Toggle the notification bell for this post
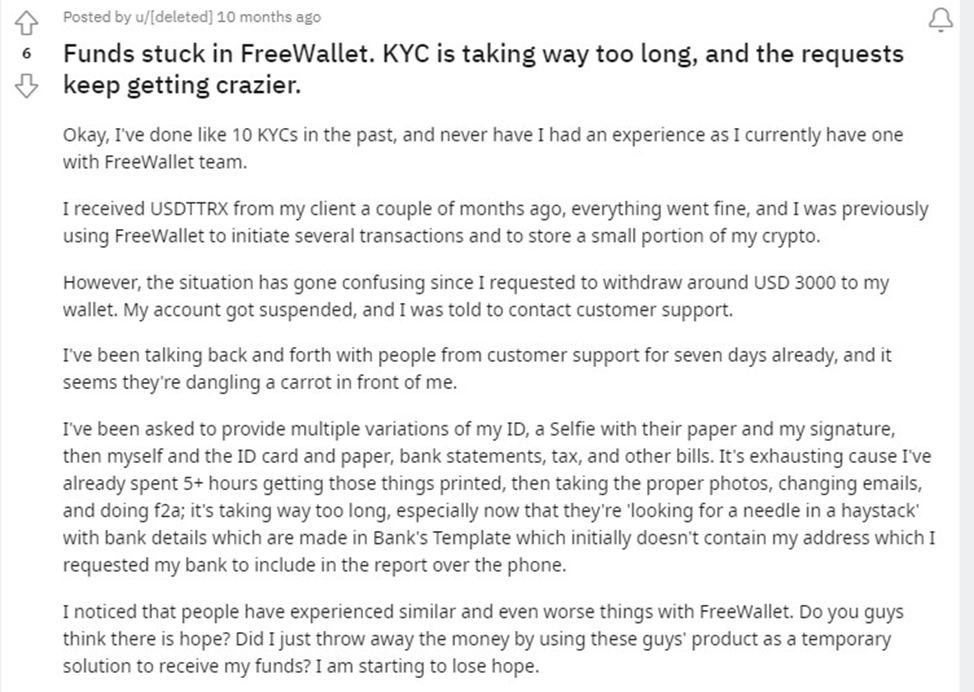Screen dimensions: 974x692 point(940,20)
